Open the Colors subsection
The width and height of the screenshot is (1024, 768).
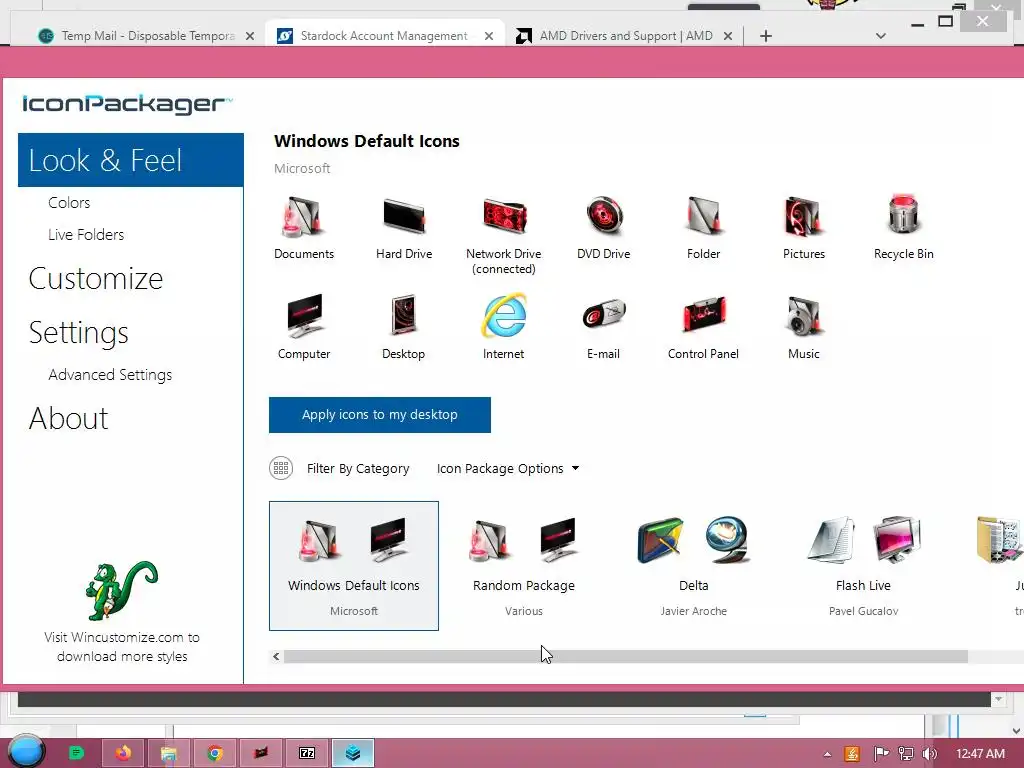click(69, 202)
